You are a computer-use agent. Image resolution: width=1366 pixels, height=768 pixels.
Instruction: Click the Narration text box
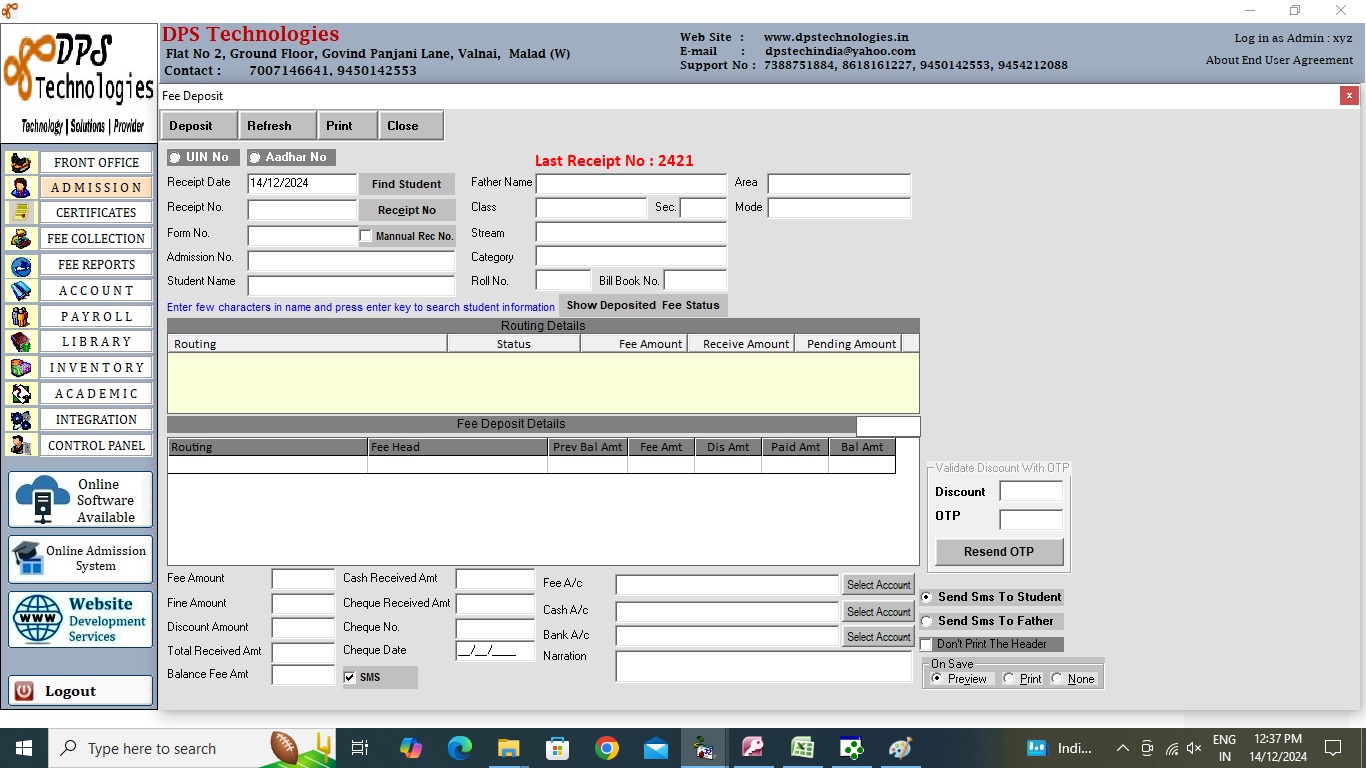click(x=764, y=667)
